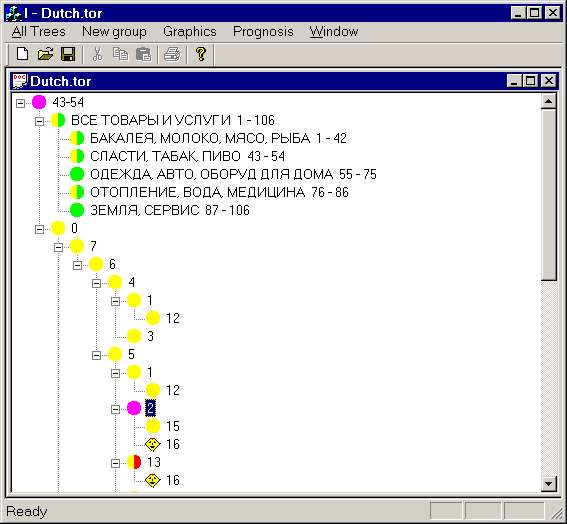Click the Open folder toolbar icon

coord(45,54)
